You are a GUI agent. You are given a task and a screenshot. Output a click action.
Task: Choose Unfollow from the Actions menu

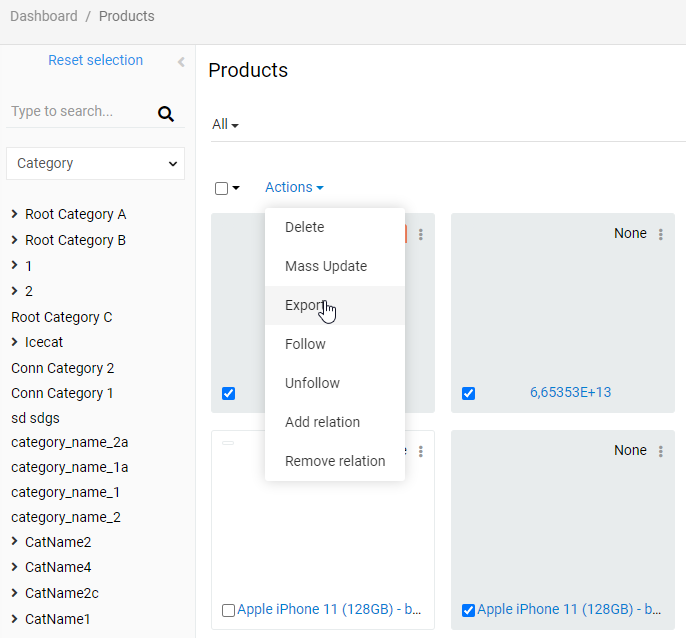pyautogui.click(x=335, y=383)
